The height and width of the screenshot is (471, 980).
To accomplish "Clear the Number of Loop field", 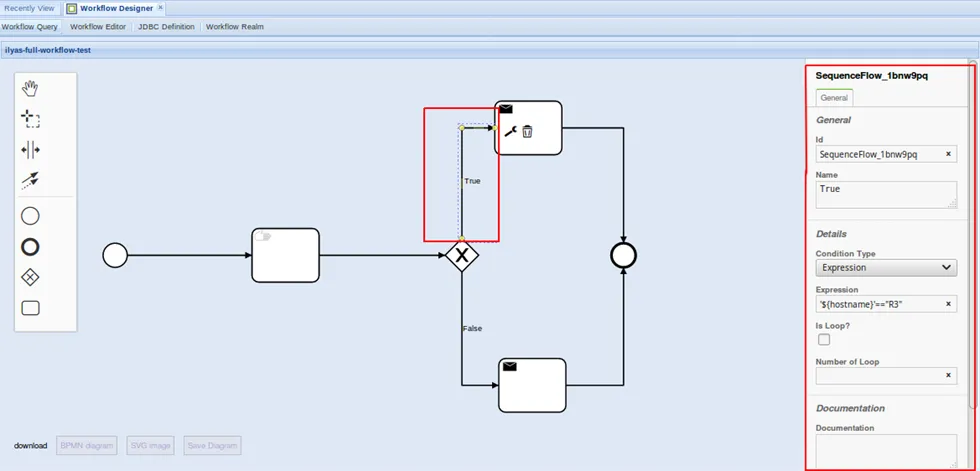I will [x=948, y=375].
